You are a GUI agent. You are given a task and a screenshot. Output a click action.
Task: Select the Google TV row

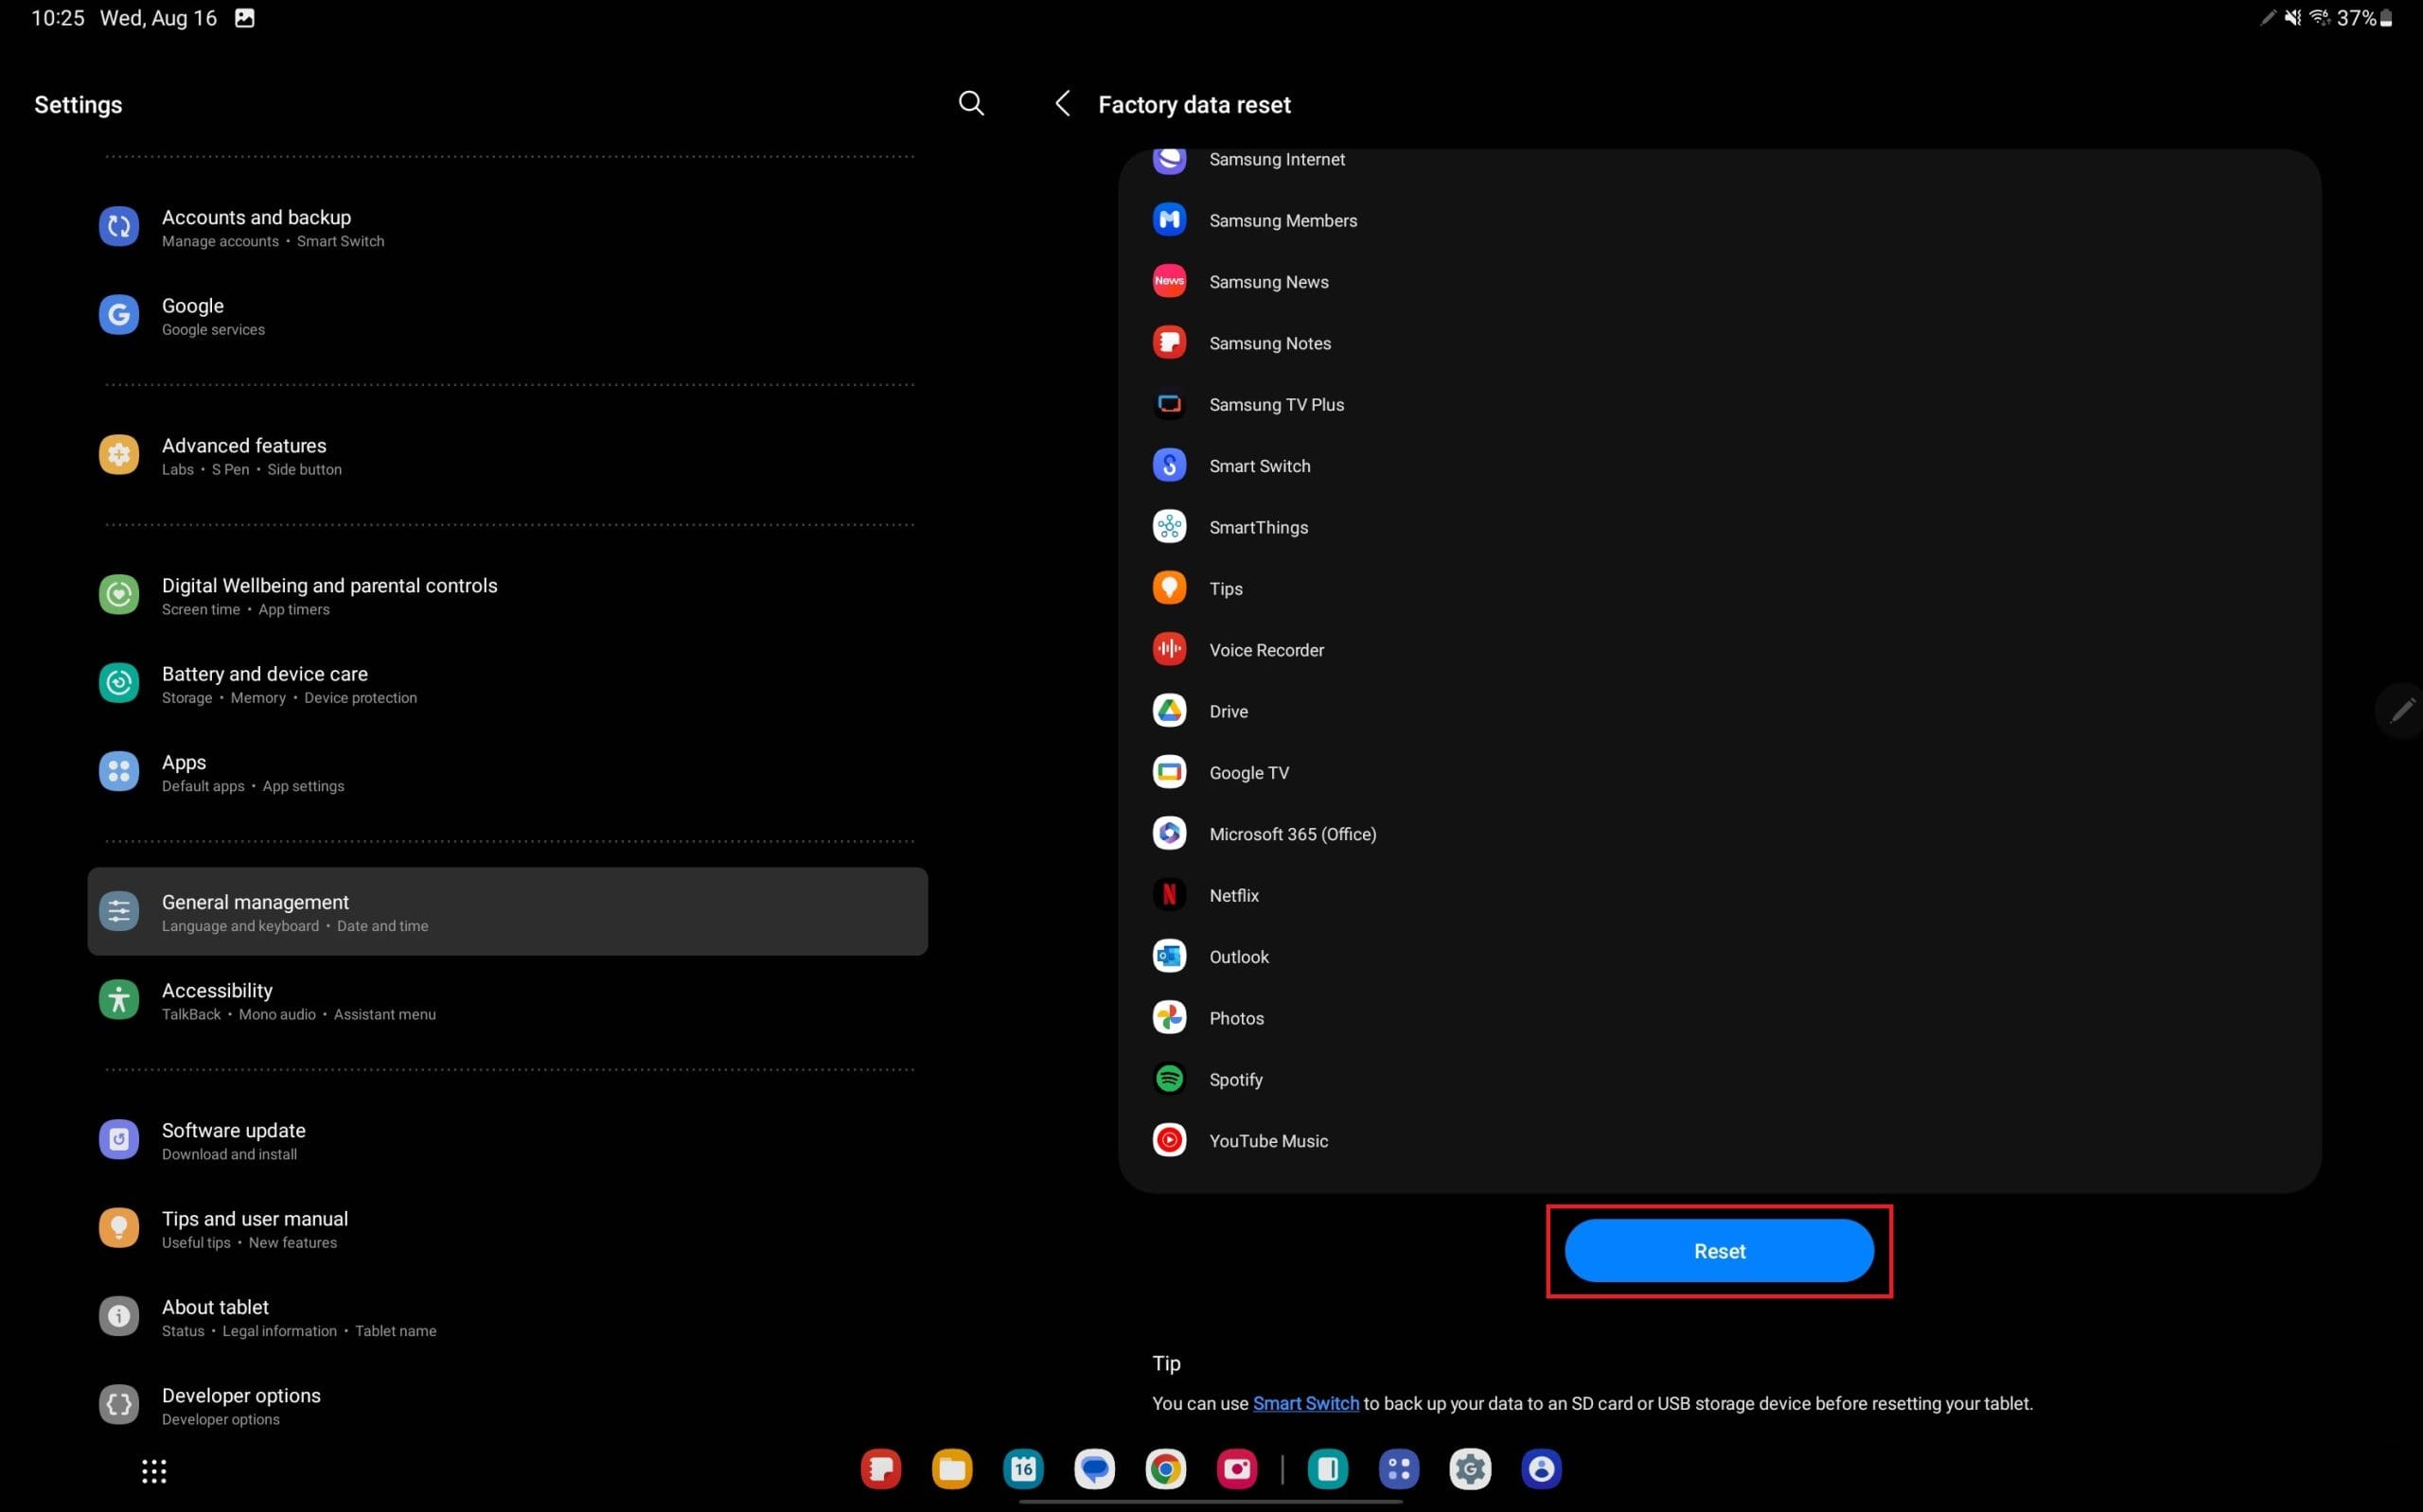pos(1719,772)
